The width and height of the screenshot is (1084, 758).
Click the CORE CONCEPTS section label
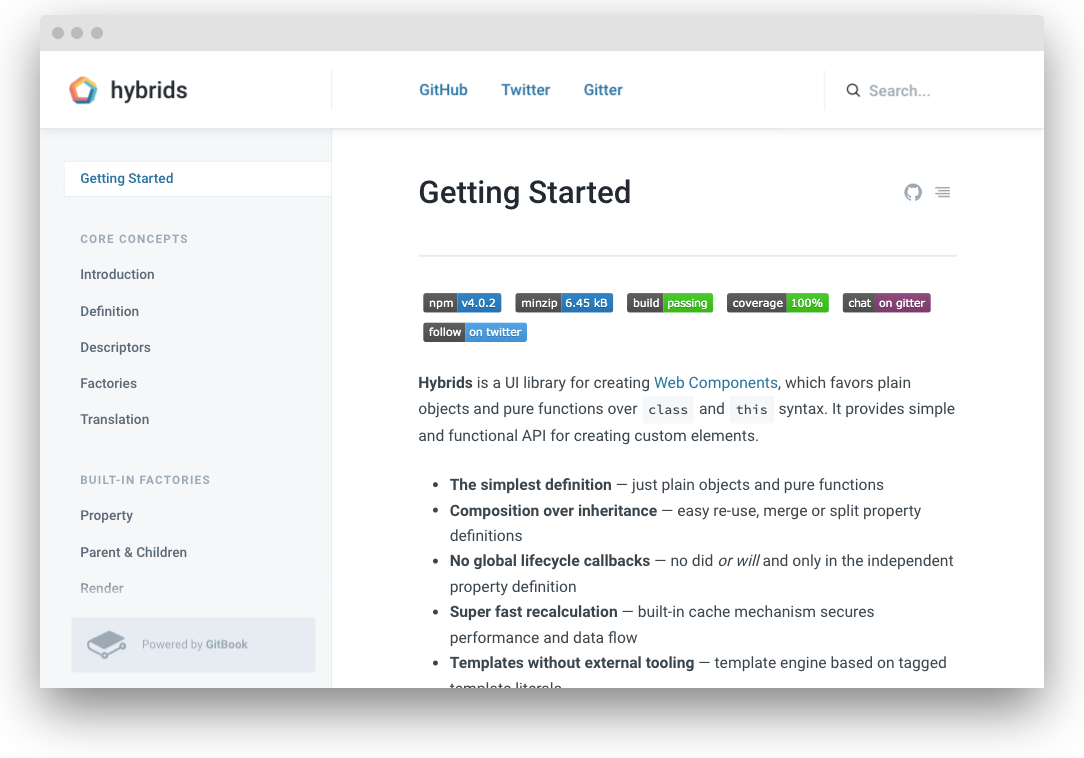point(134,239)
